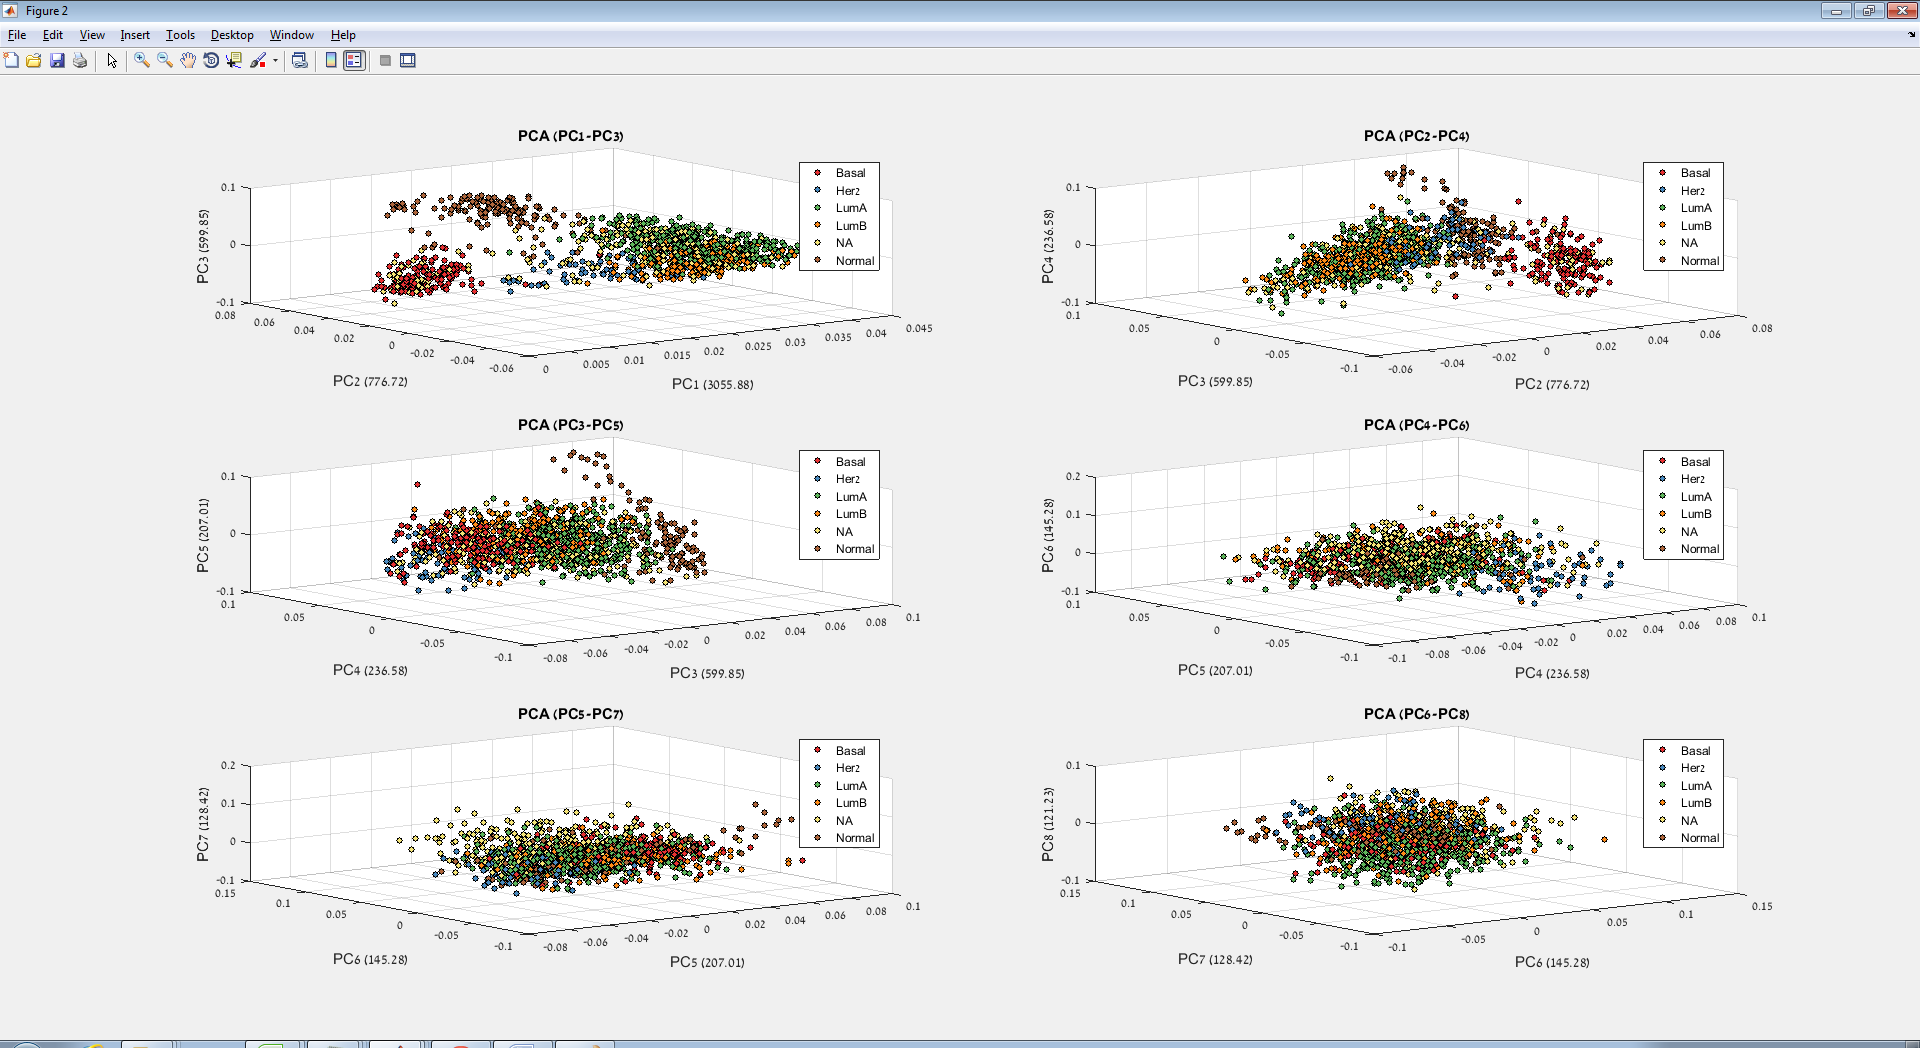Activate the Pan hand tool

pyautogui.click(x=188, y=61)
